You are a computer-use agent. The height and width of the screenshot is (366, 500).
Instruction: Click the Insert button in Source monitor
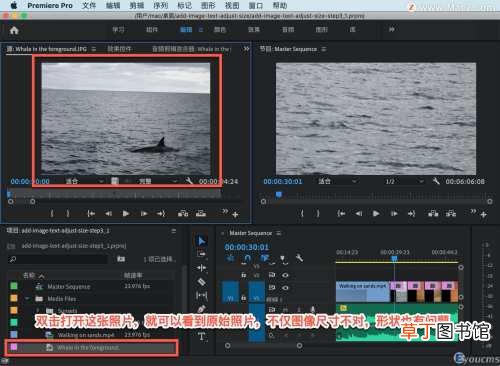pyautogui.click(x=183, y=213)
